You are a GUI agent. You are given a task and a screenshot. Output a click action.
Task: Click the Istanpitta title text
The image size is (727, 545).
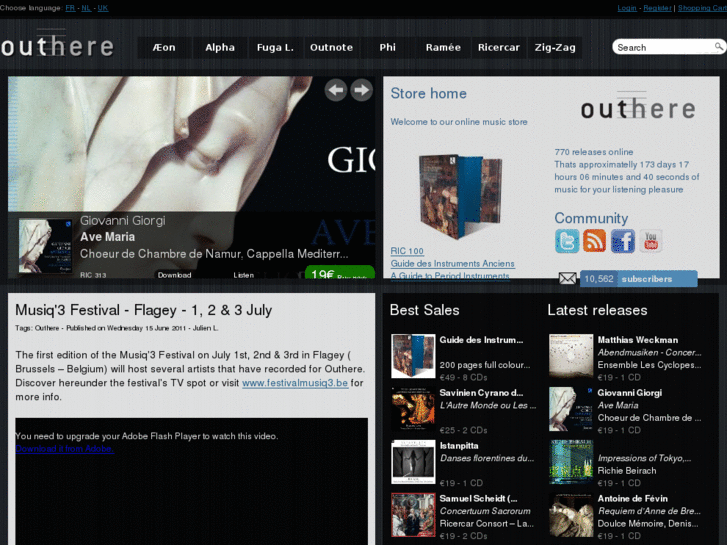tap(459, 446)
